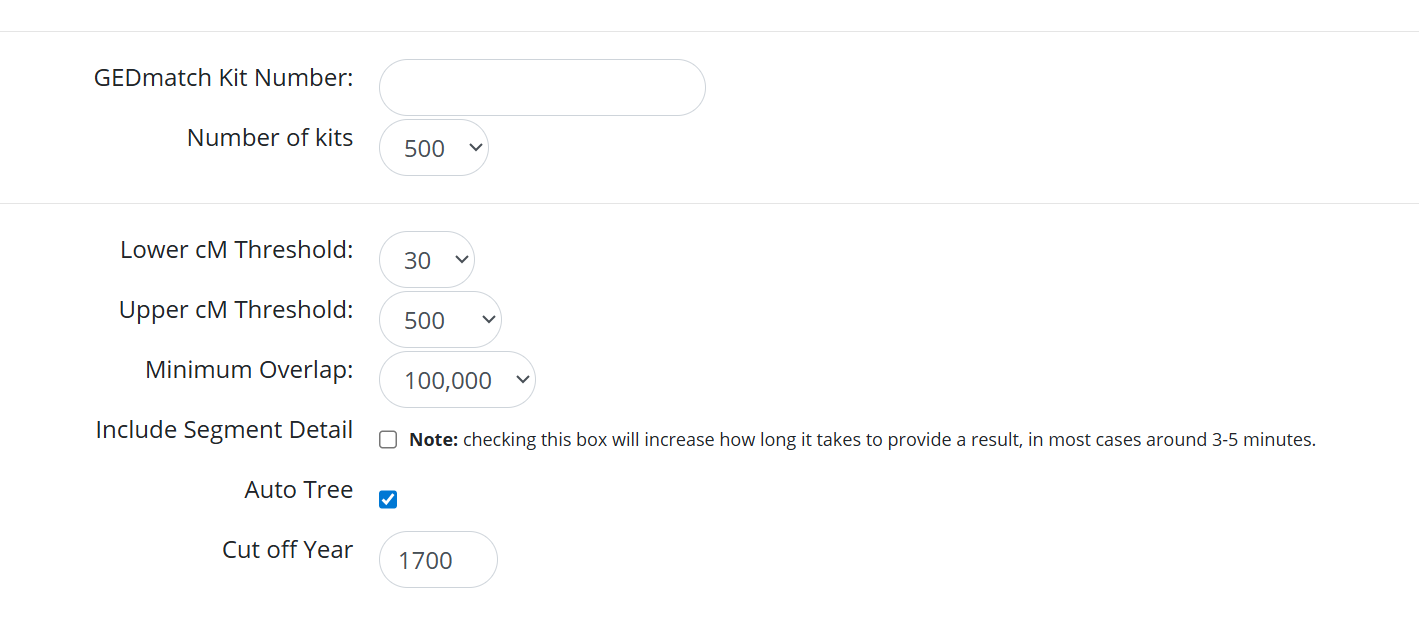Image resolution: width=1419 pixels, height=623 pixels.
Task: Expand the Minimum Overlap dropdown
Action: click(x=457, y=380)
